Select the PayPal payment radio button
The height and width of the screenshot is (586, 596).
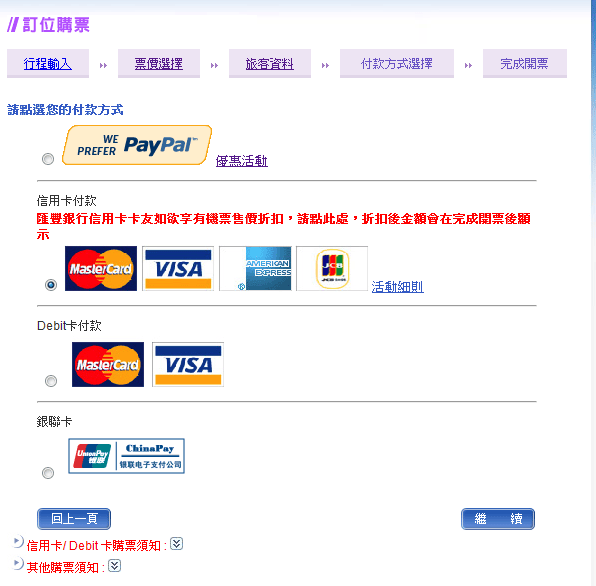click(48, 159)
